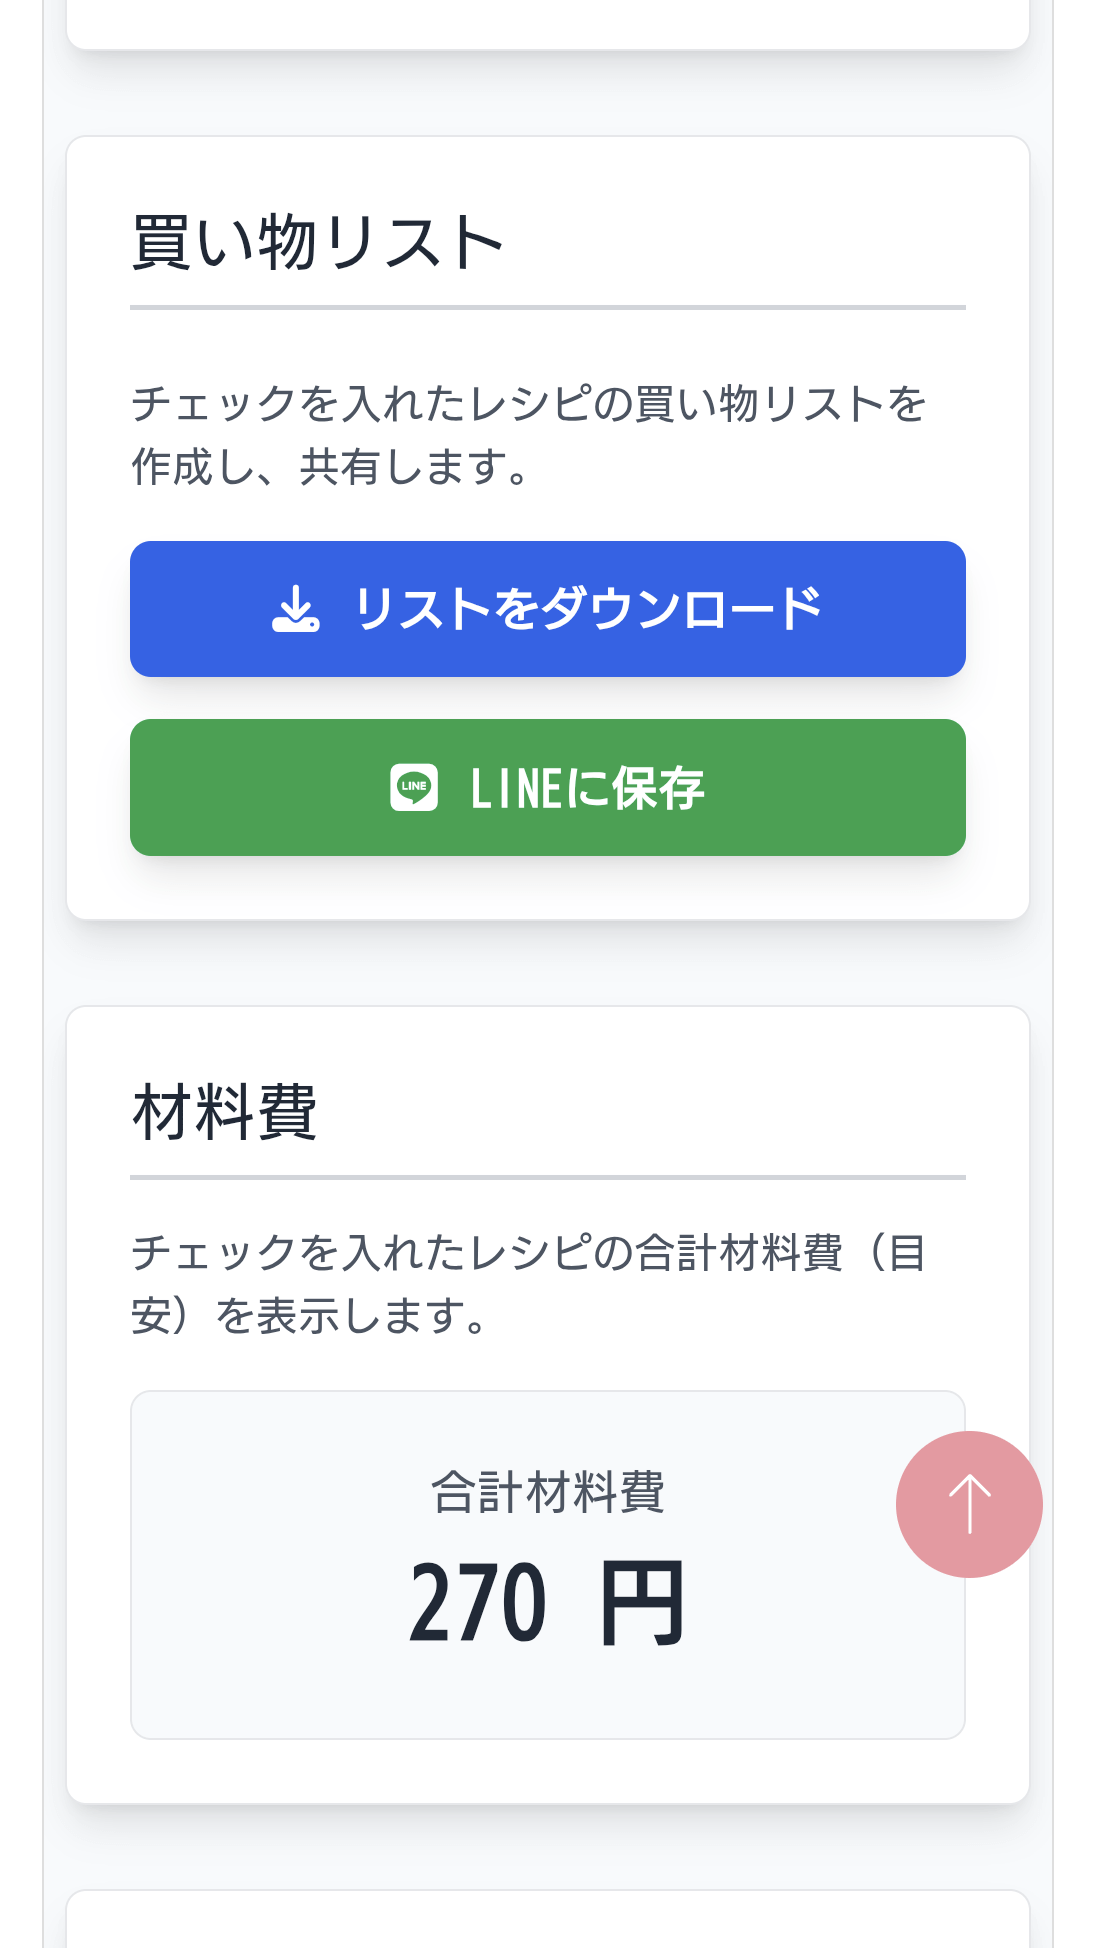Click the 買い物リスト heading

317,243
